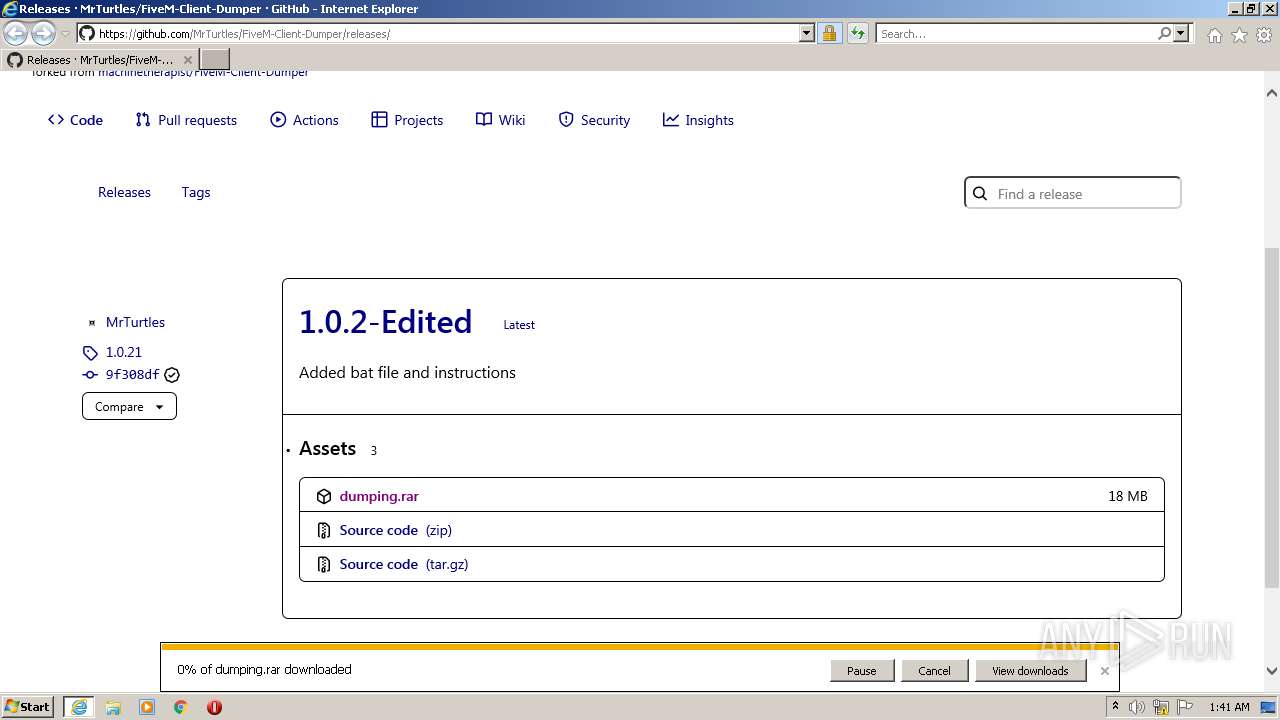This screenshot has width=1280, height=720.
Task: Click the 1:41 AM system clock
Action: [1229, 707]
